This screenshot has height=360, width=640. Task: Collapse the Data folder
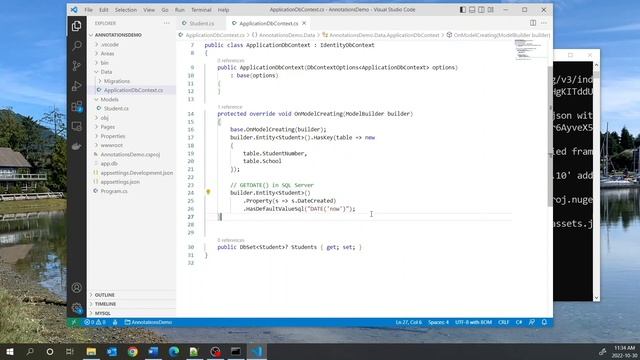(x=106, y=72)
